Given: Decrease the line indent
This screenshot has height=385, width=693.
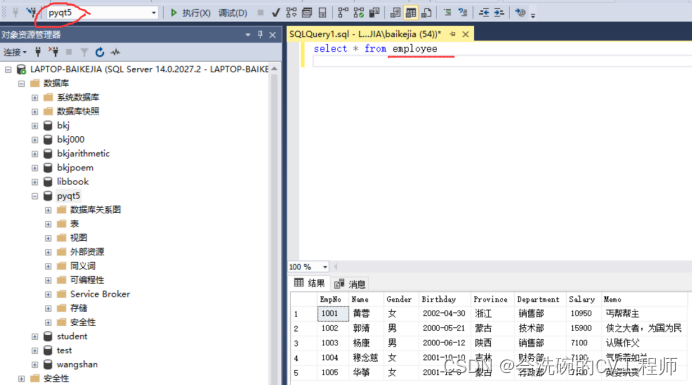Looking at the screenshot, I should (x=484, y=13).
